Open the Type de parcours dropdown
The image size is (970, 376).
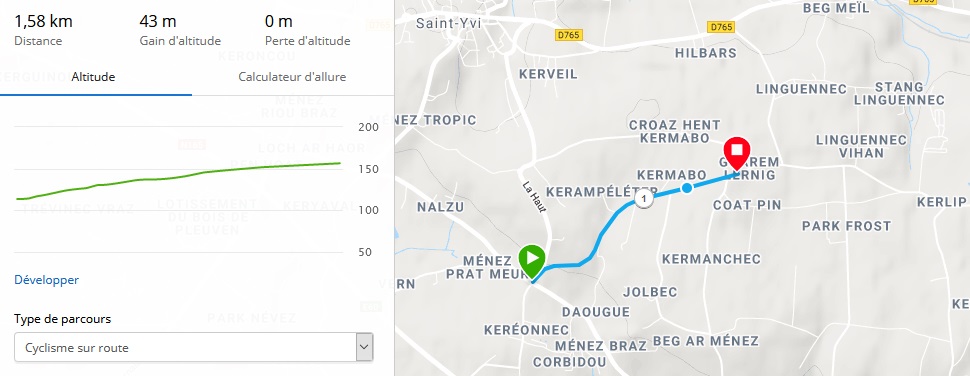194,348
